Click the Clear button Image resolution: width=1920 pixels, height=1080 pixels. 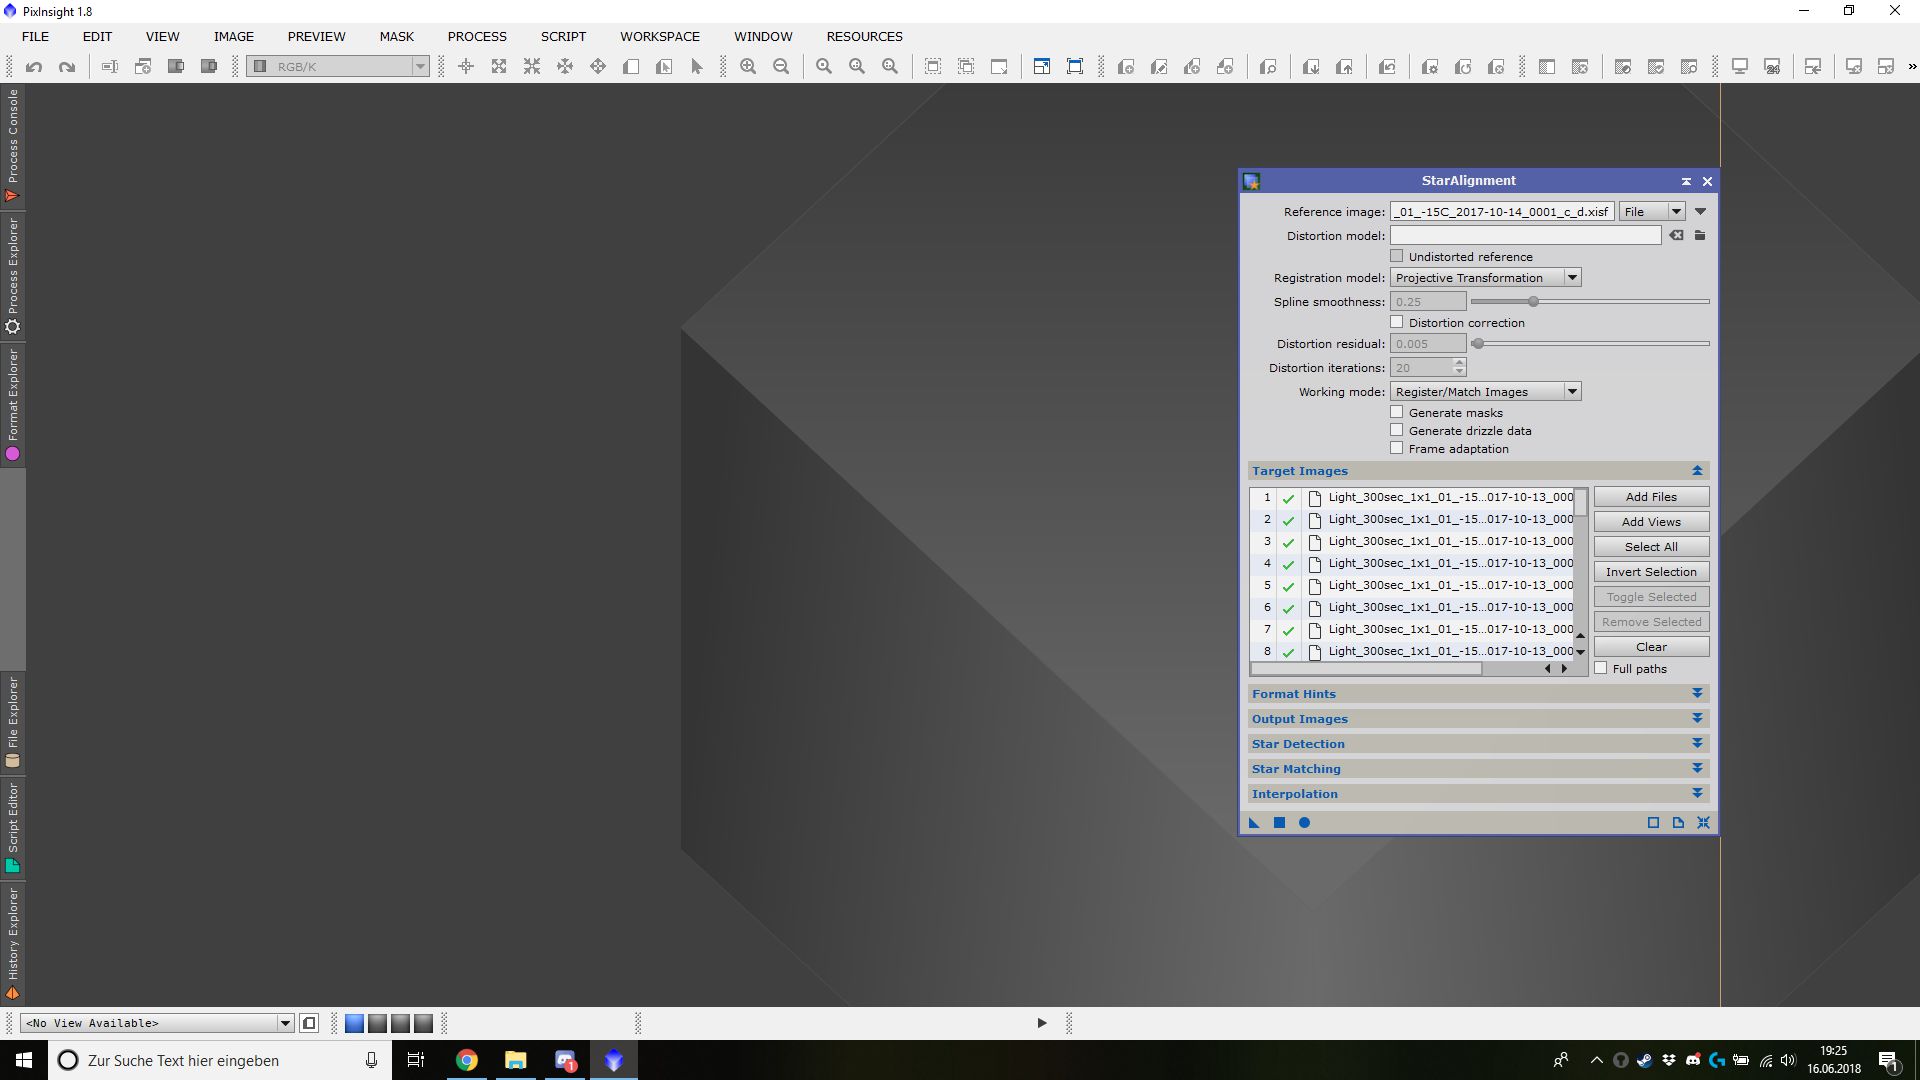pyautogui.click(x=1651, y=647)
